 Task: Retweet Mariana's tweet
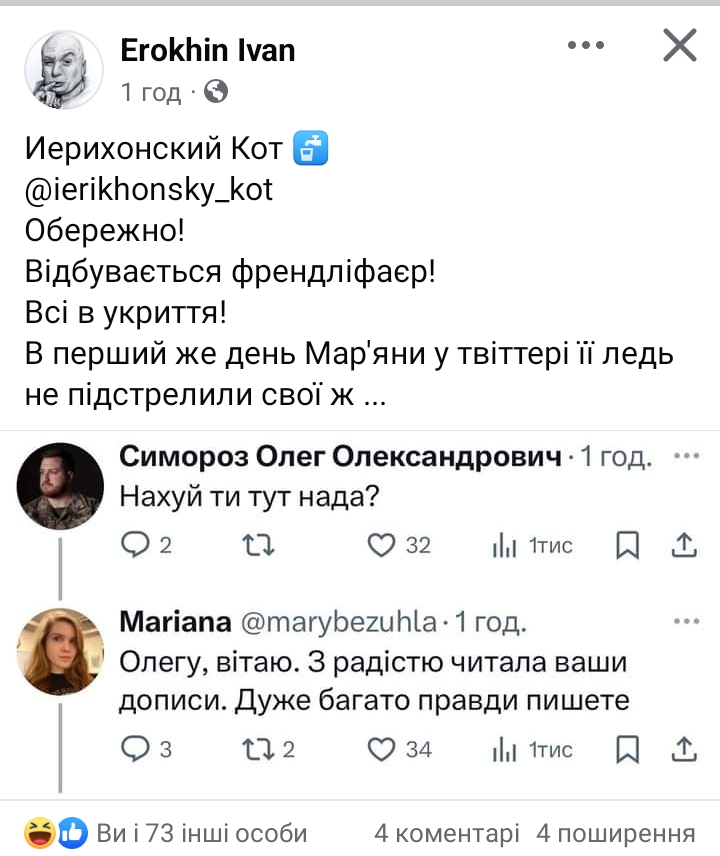click(260, 748)
